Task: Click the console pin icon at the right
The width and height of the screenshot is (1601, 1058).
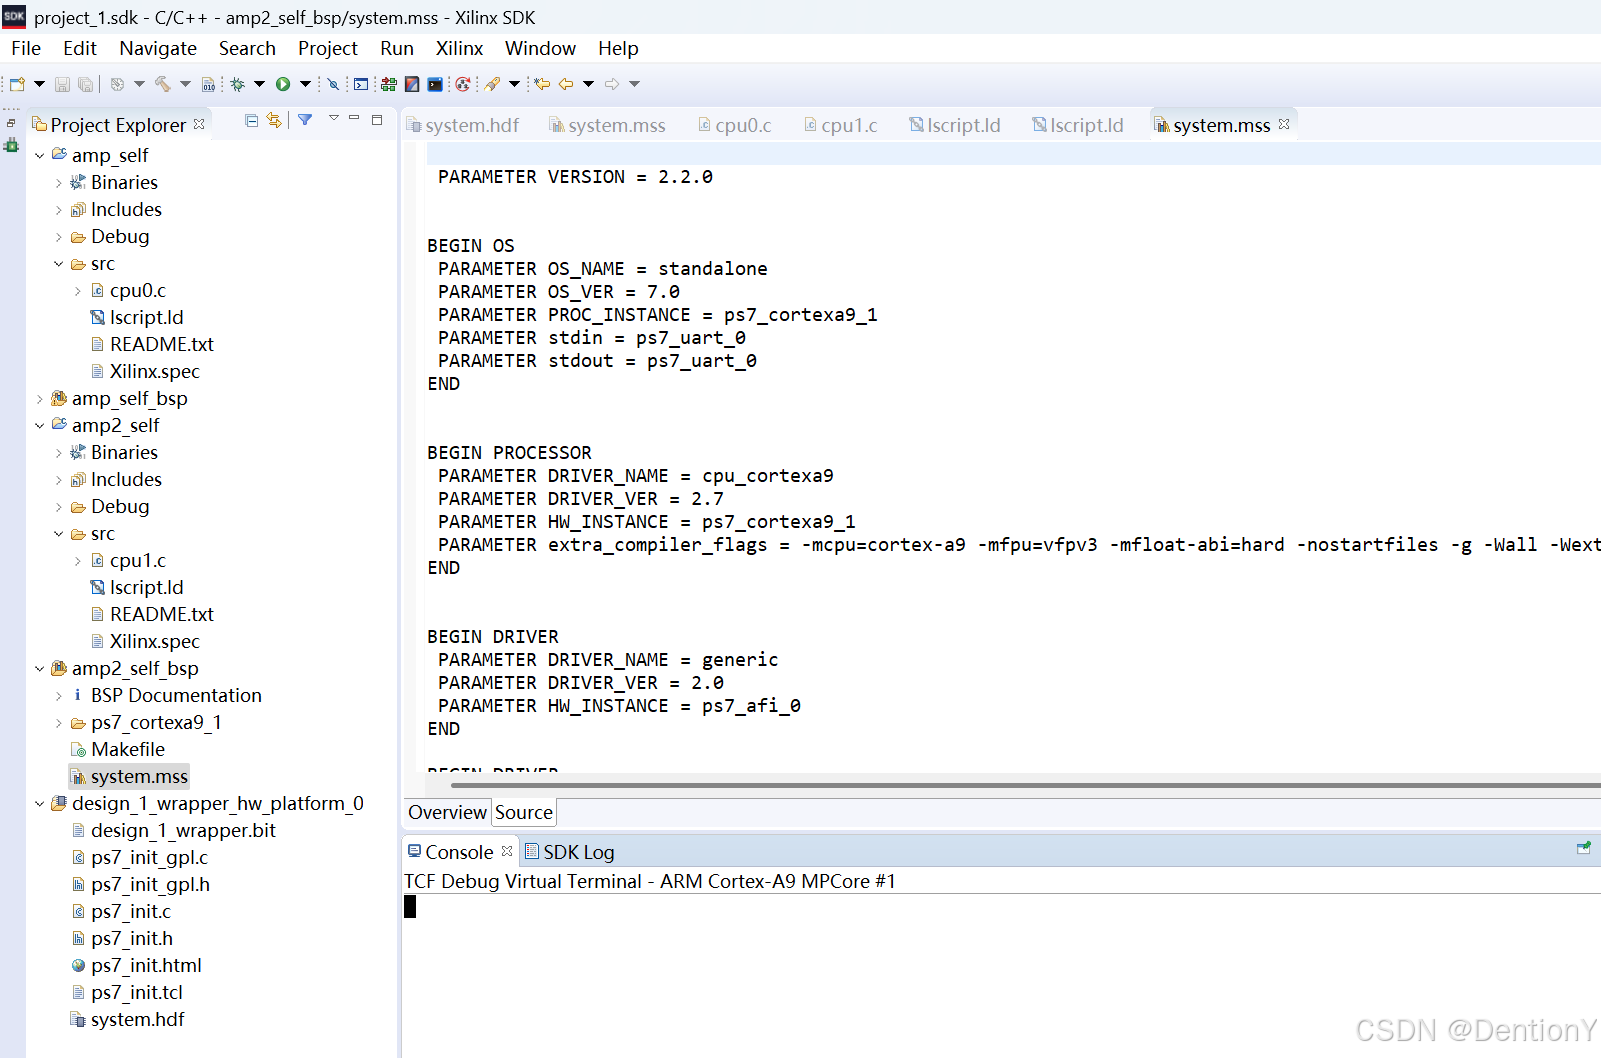Action: pyautogui.click(x=1584, y=848)
